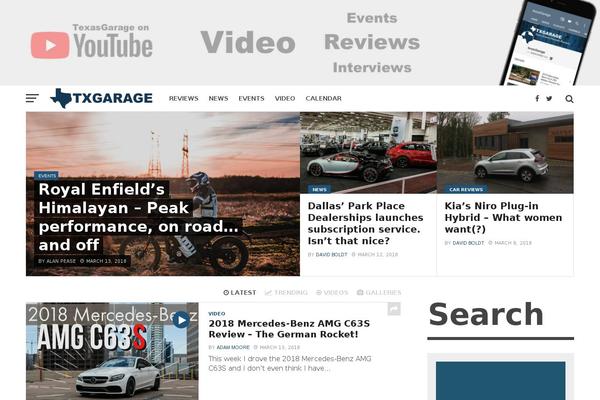Open author David Boldt under Kia article
Viewport: 600px width, 400px height.
[468, 243]
